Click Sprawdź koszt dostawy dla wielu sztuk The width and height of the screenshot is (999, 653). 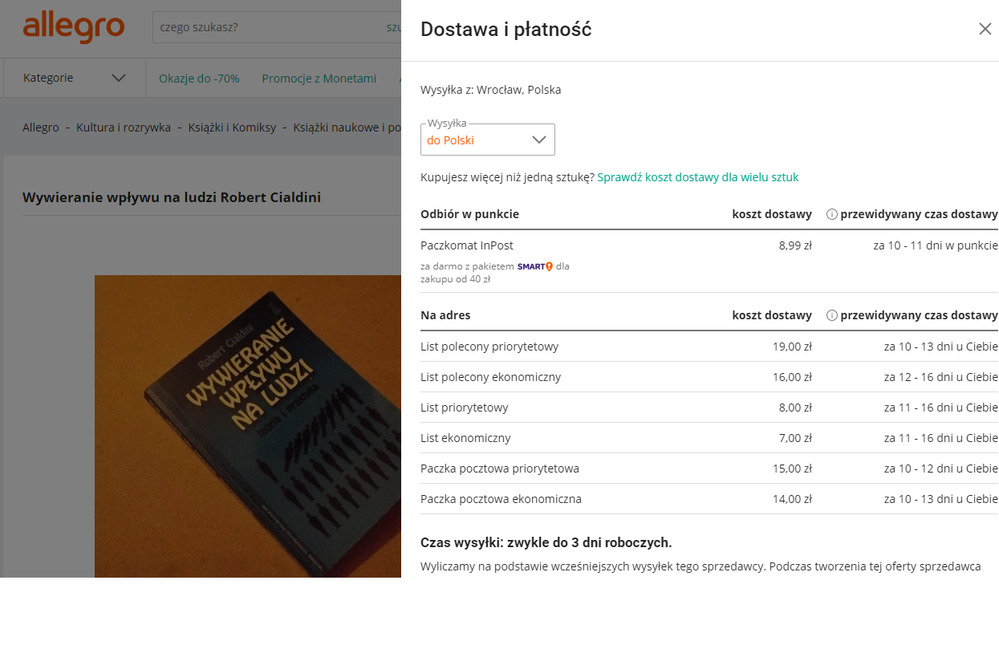tap(698, 177)
